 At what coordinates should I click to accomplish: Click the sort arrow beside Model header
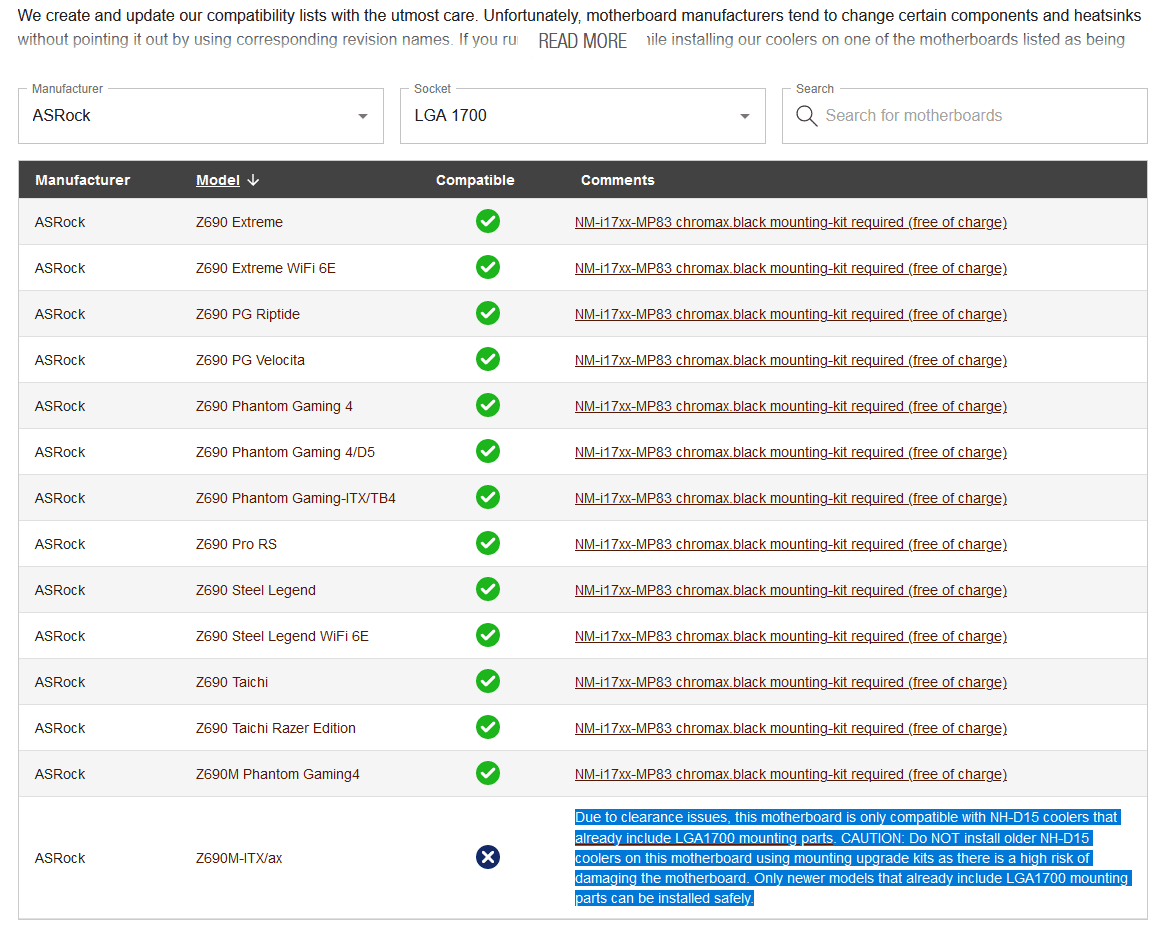253,180
